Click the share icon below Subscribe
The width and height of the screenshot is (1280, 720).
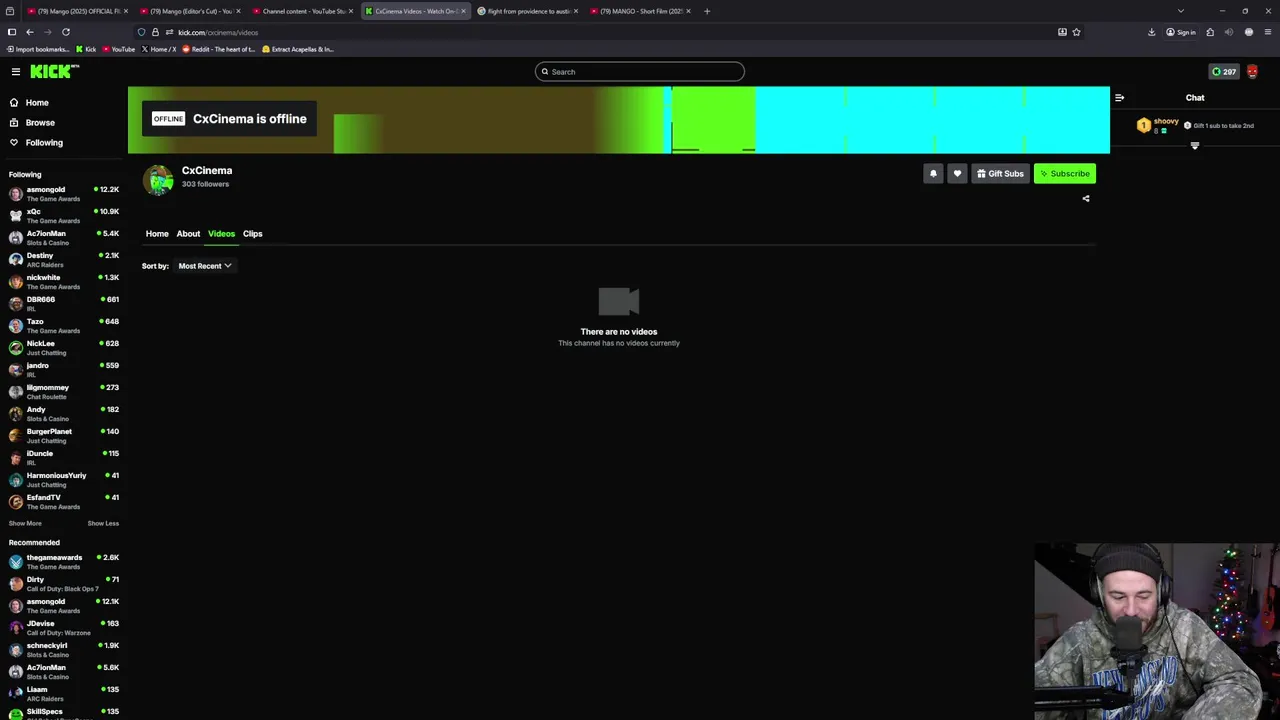[x=1086, y=199]
